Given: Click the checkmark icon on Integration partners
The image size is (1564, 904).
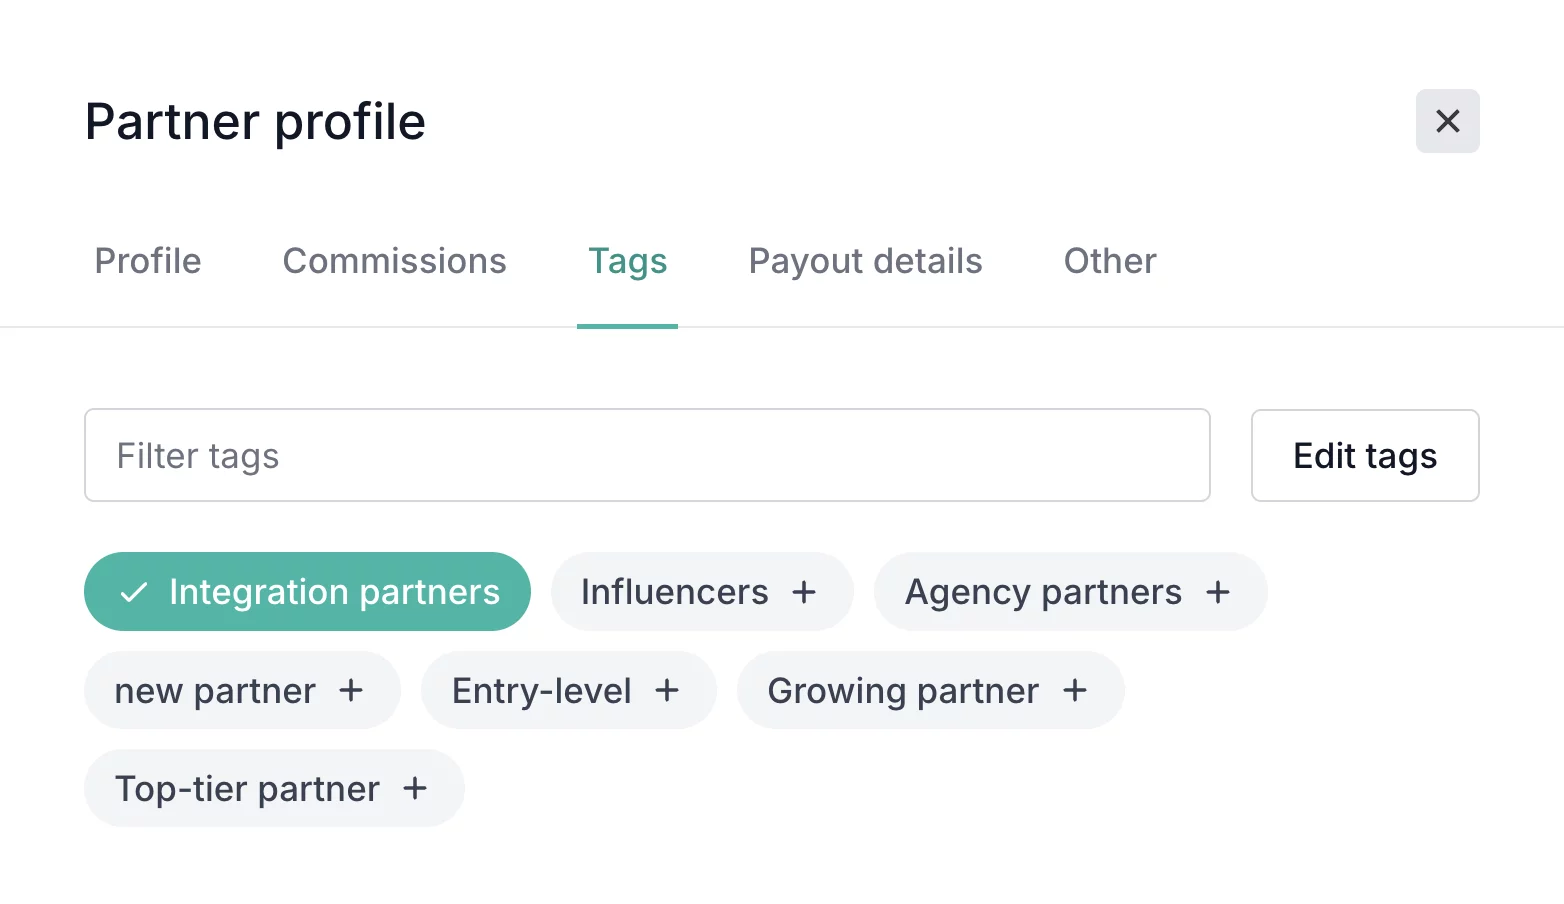Looking at the screenshot, I should [x=134, y=592].
